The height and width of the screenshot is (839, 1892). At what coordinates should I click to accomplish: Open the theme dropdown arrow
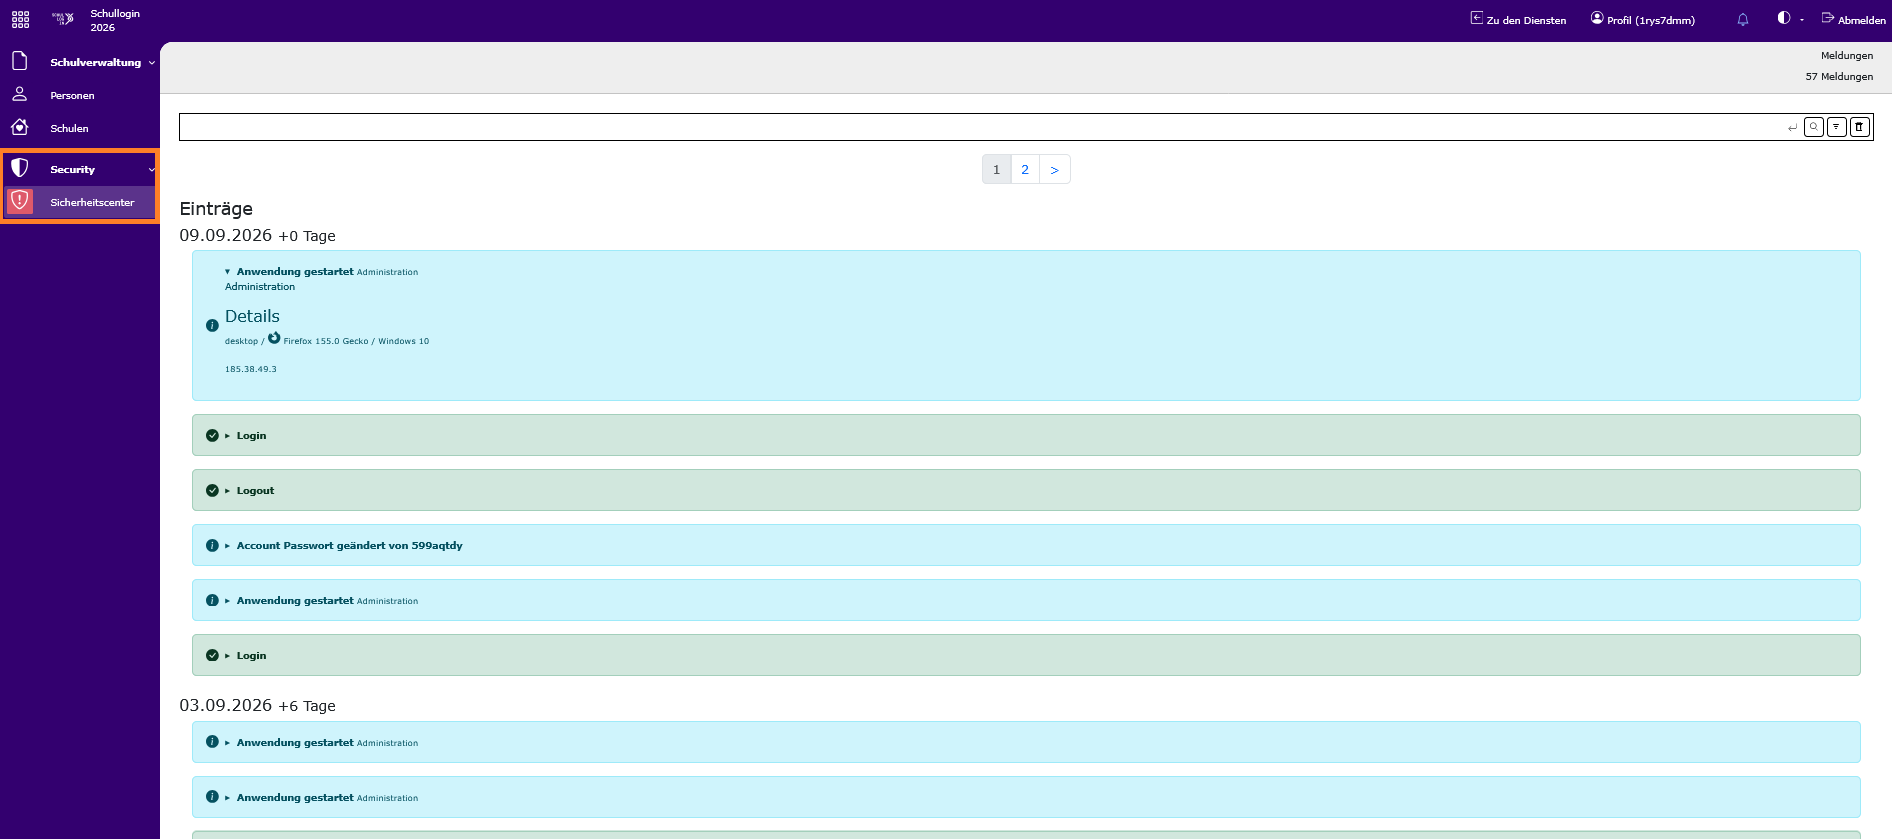pos(1802,20)
